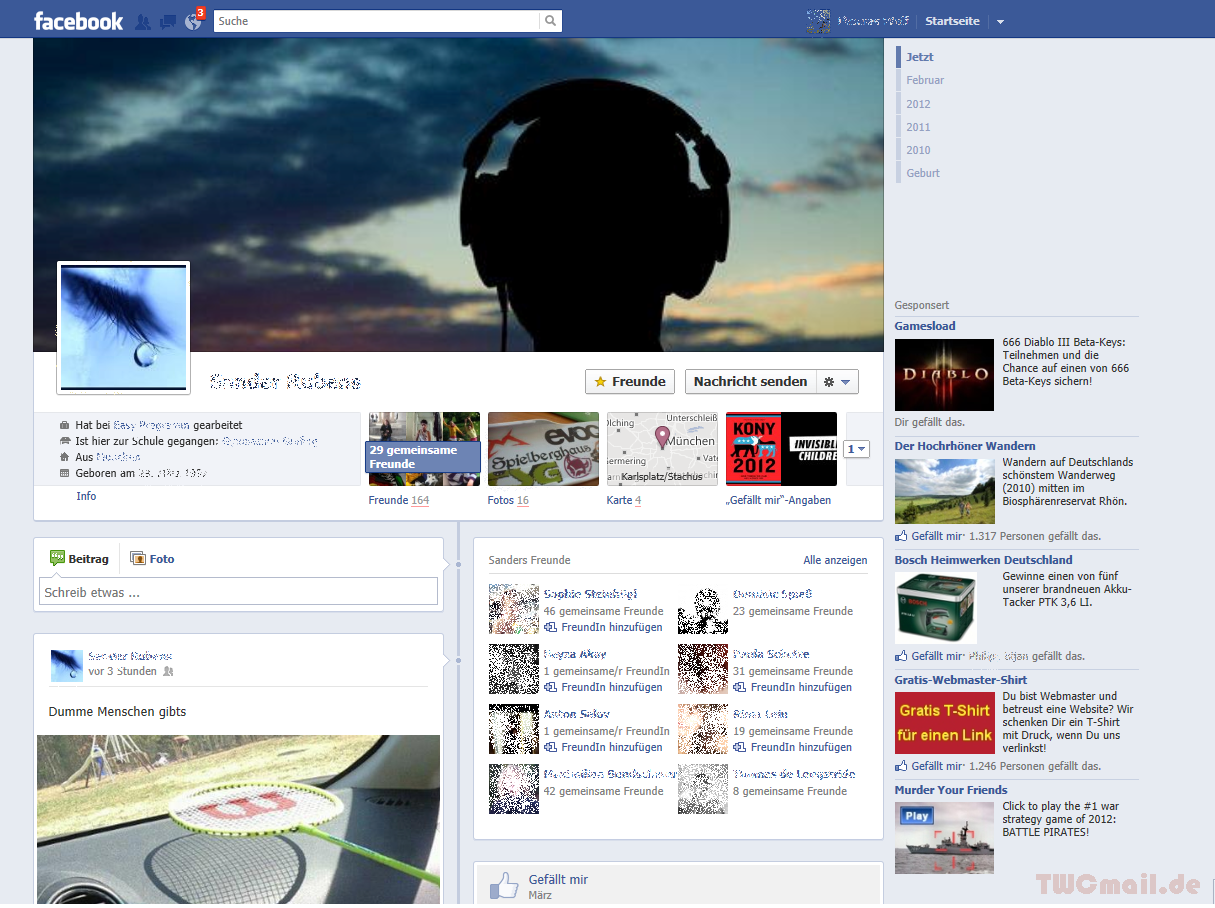The width and height of the screenshot is (1215, 908).
Task: Expand the account arrow next to Startseite
Action: (1000, 22)
